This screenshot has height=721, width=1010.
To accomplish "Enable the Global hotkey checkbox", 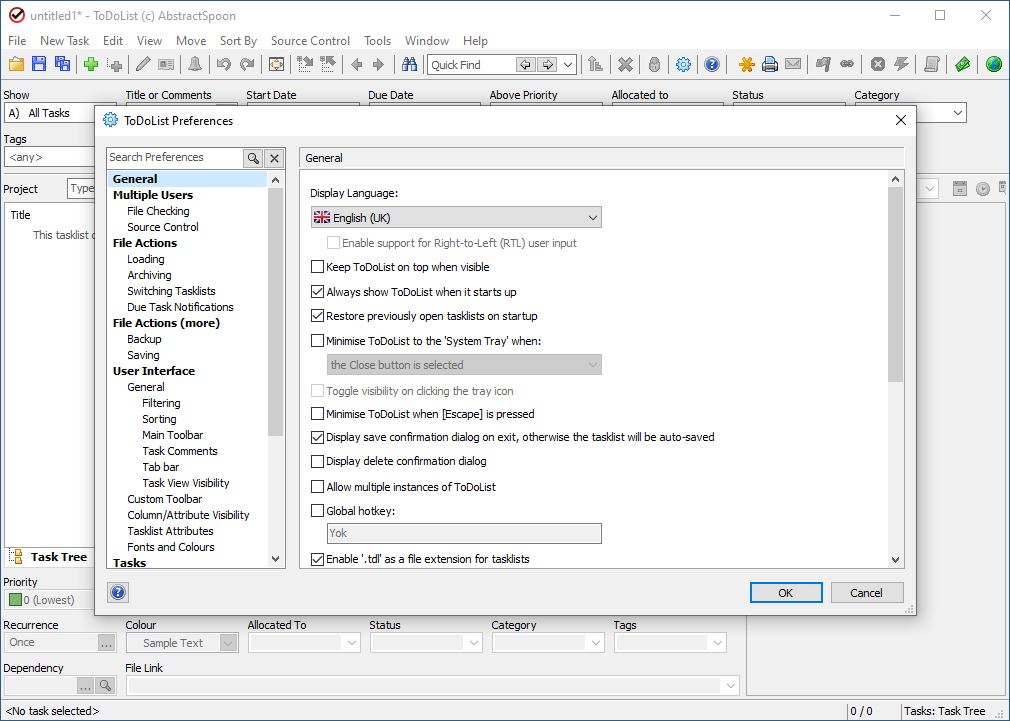I will pyautogui.click(x=317, y=511).
